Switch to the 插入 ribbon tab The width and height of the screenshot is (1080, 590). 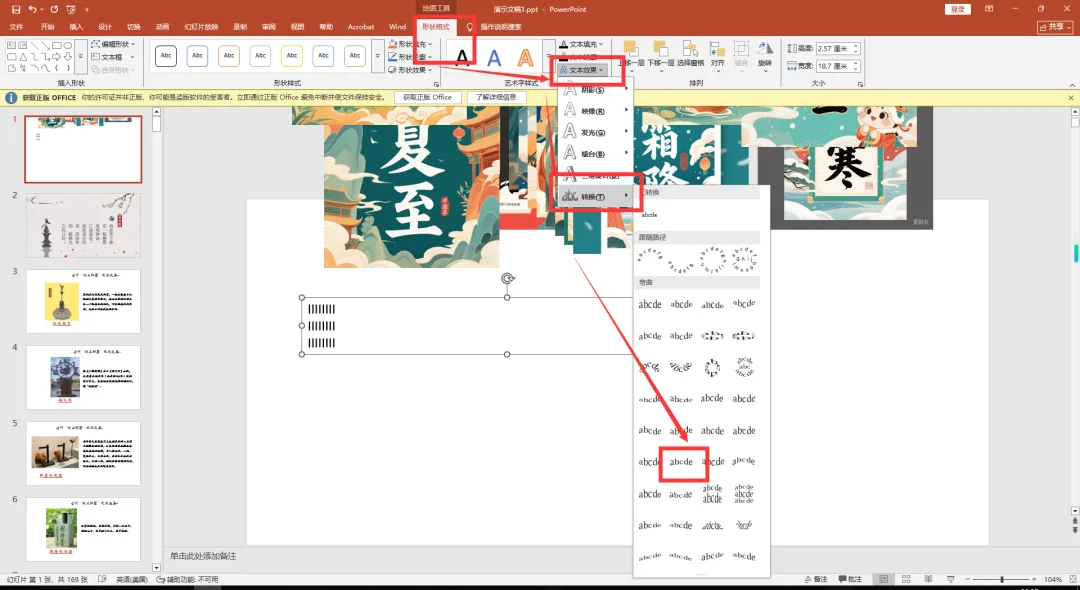(76, 27)
